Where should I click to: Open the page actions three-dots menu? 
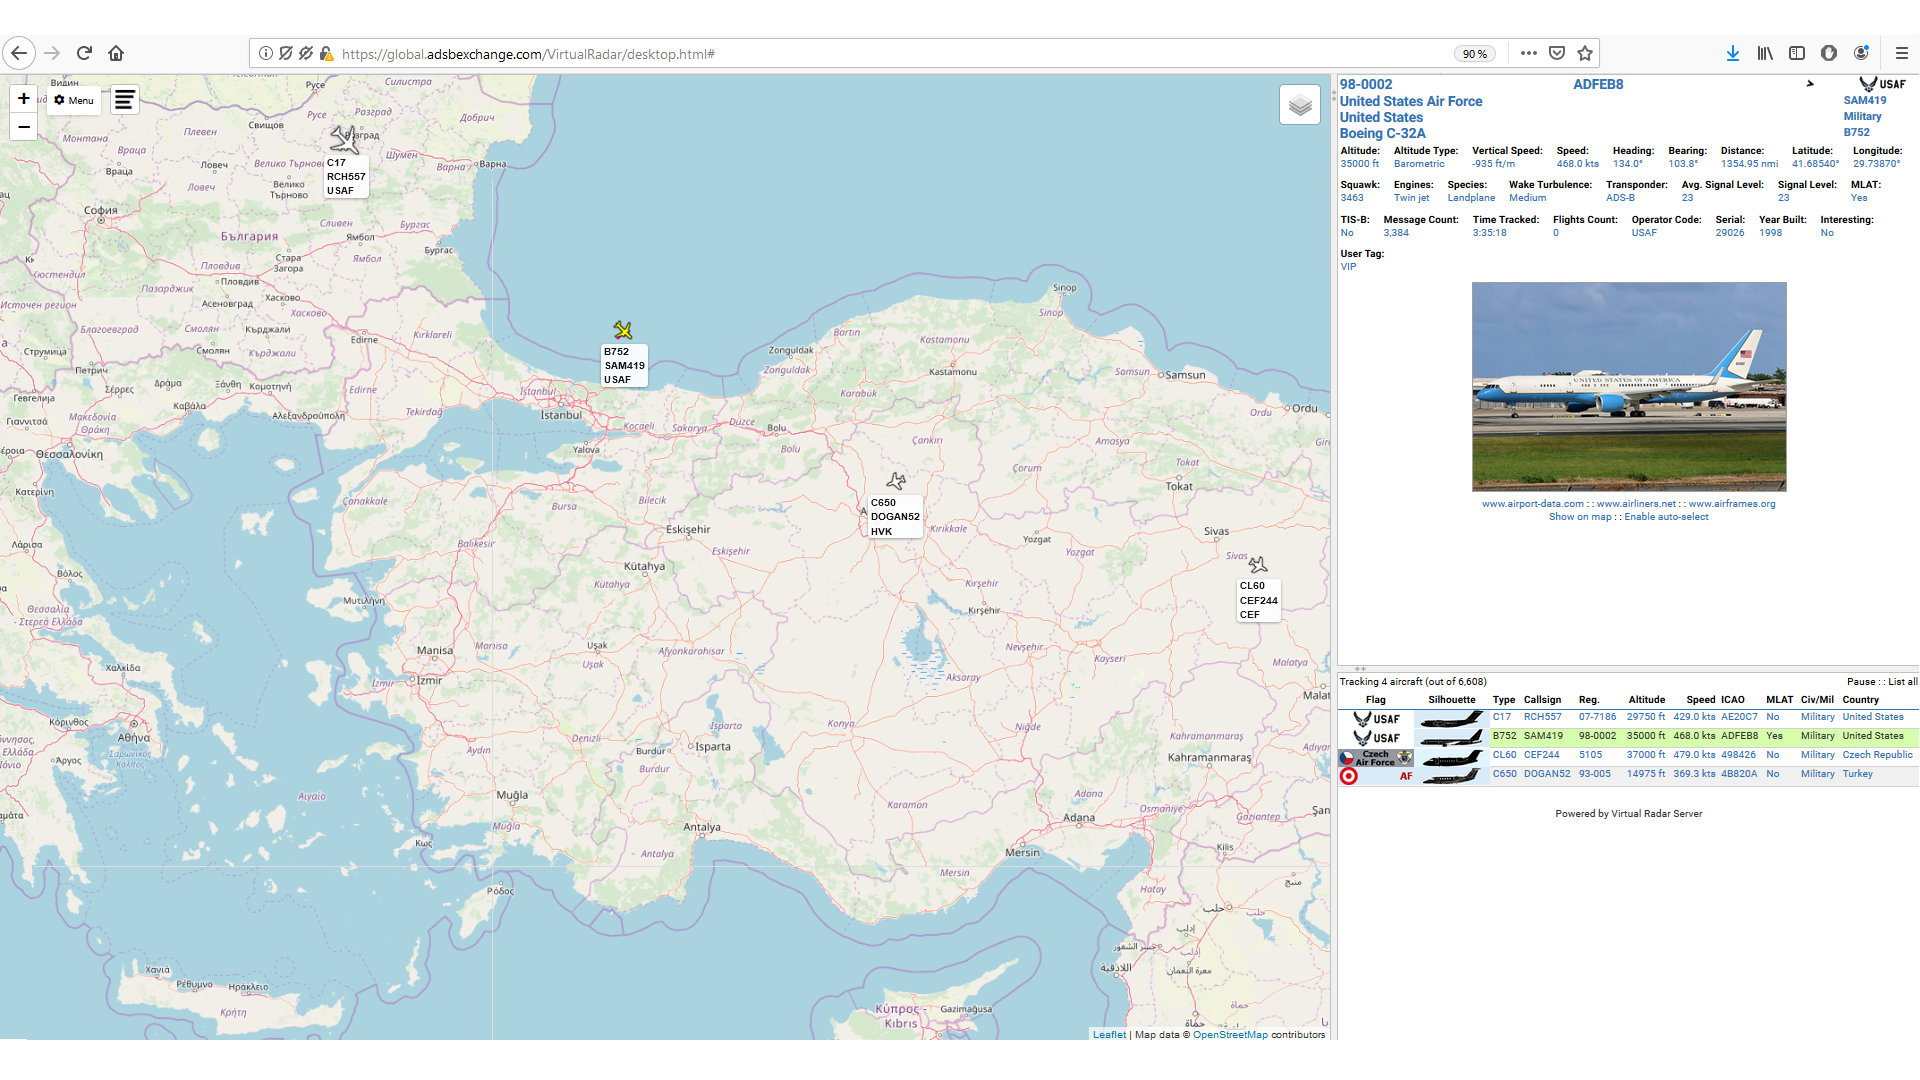(1528, 54)
